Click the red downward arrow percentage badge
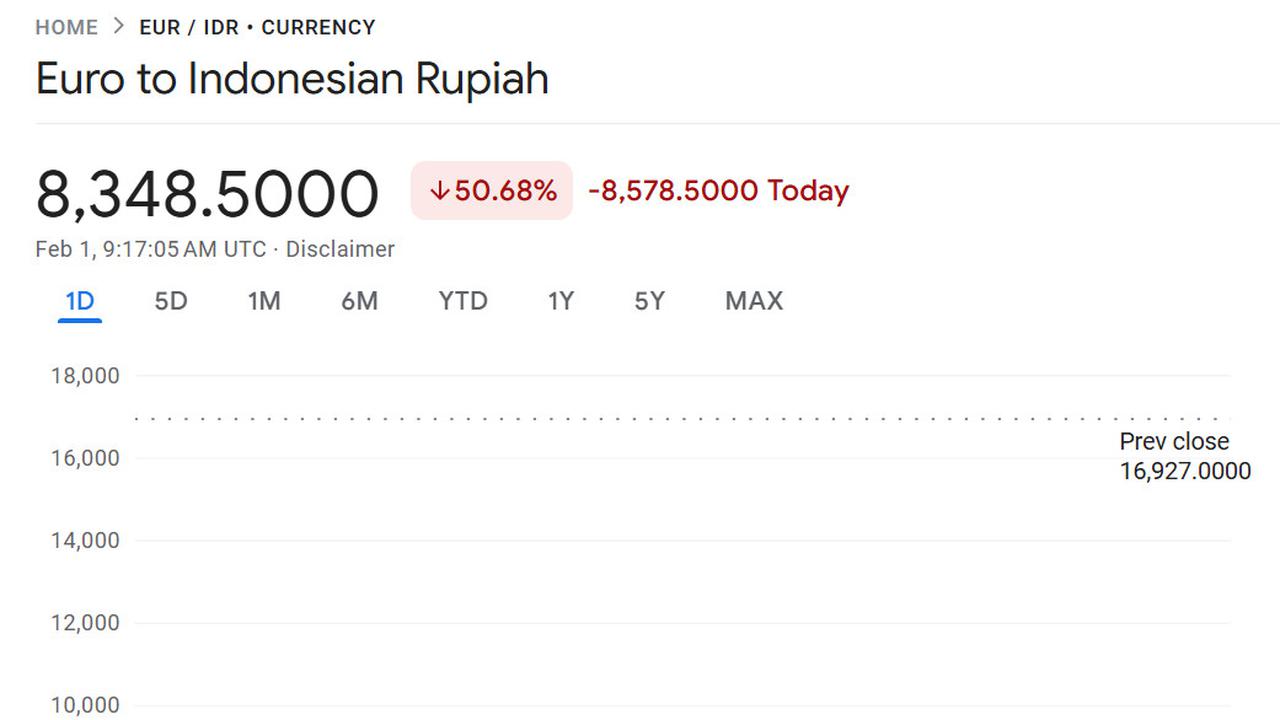This screenshot has width=1280, height=720. [491, 190]
